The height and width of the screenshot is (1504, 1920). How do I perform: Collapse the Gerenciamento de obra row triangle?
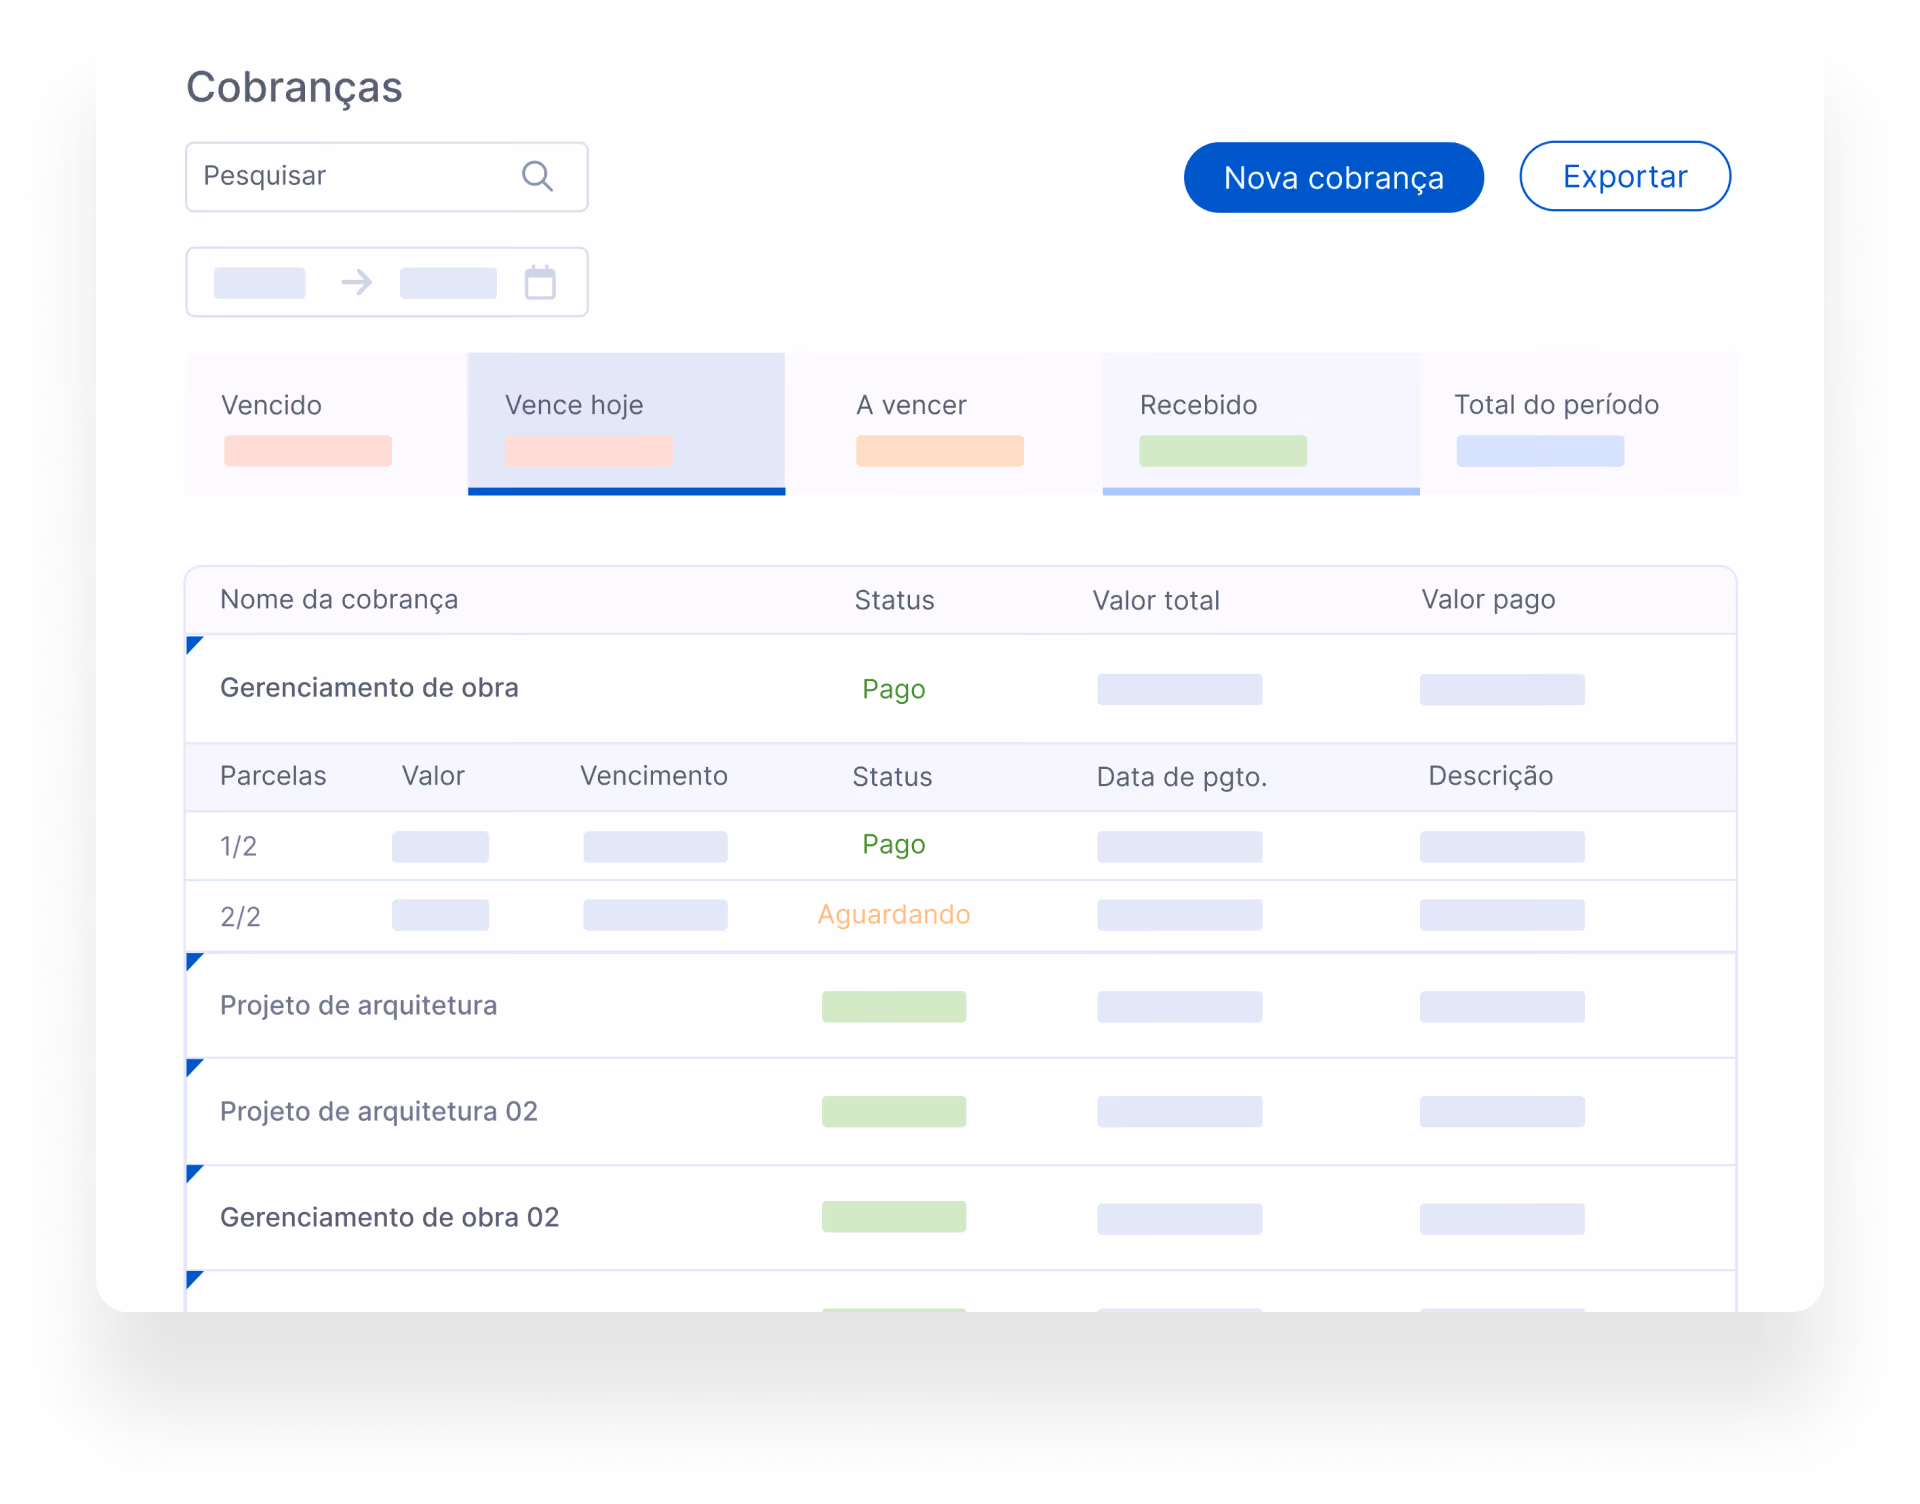click(x=194, y=644)
